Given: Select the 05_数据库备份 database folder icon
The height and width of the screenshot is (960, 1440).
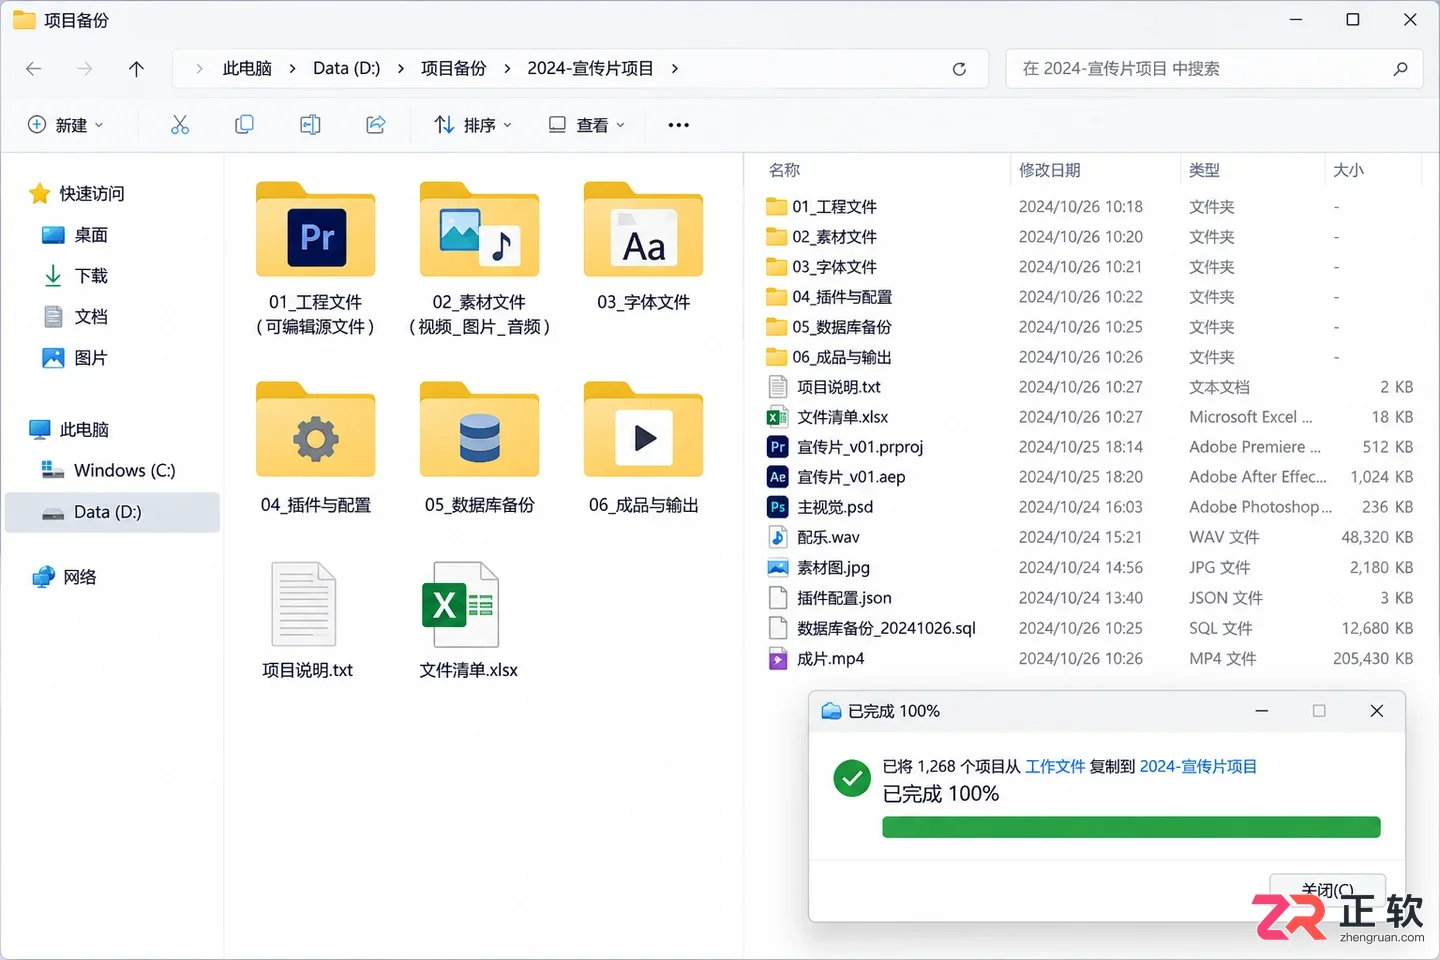Looking at the screenshot, I should (480, 429).
